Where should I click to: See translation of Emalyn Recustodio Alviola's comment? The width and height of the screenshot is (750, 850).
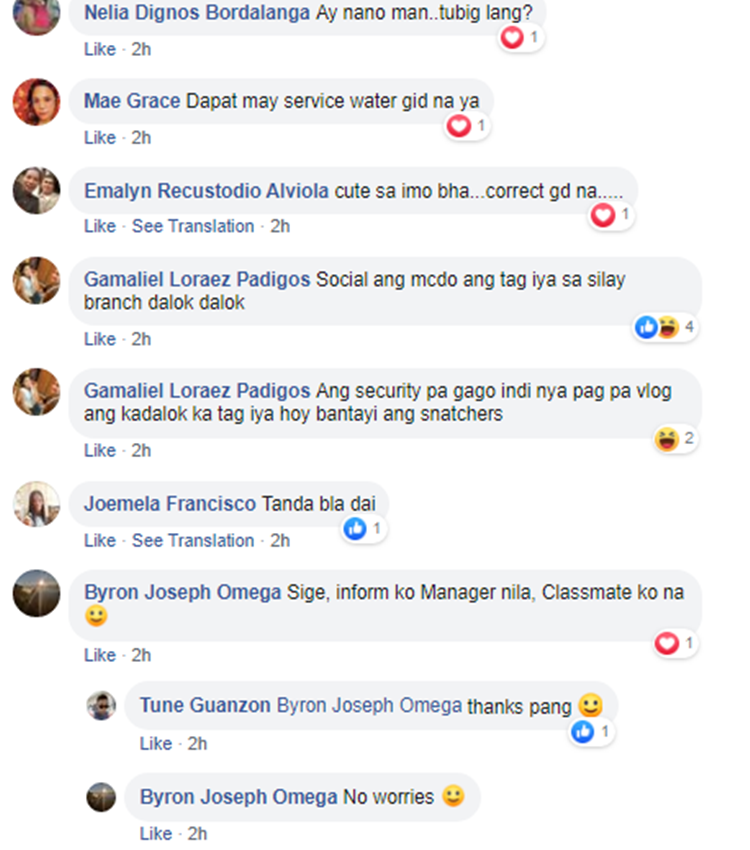[193, 227]
